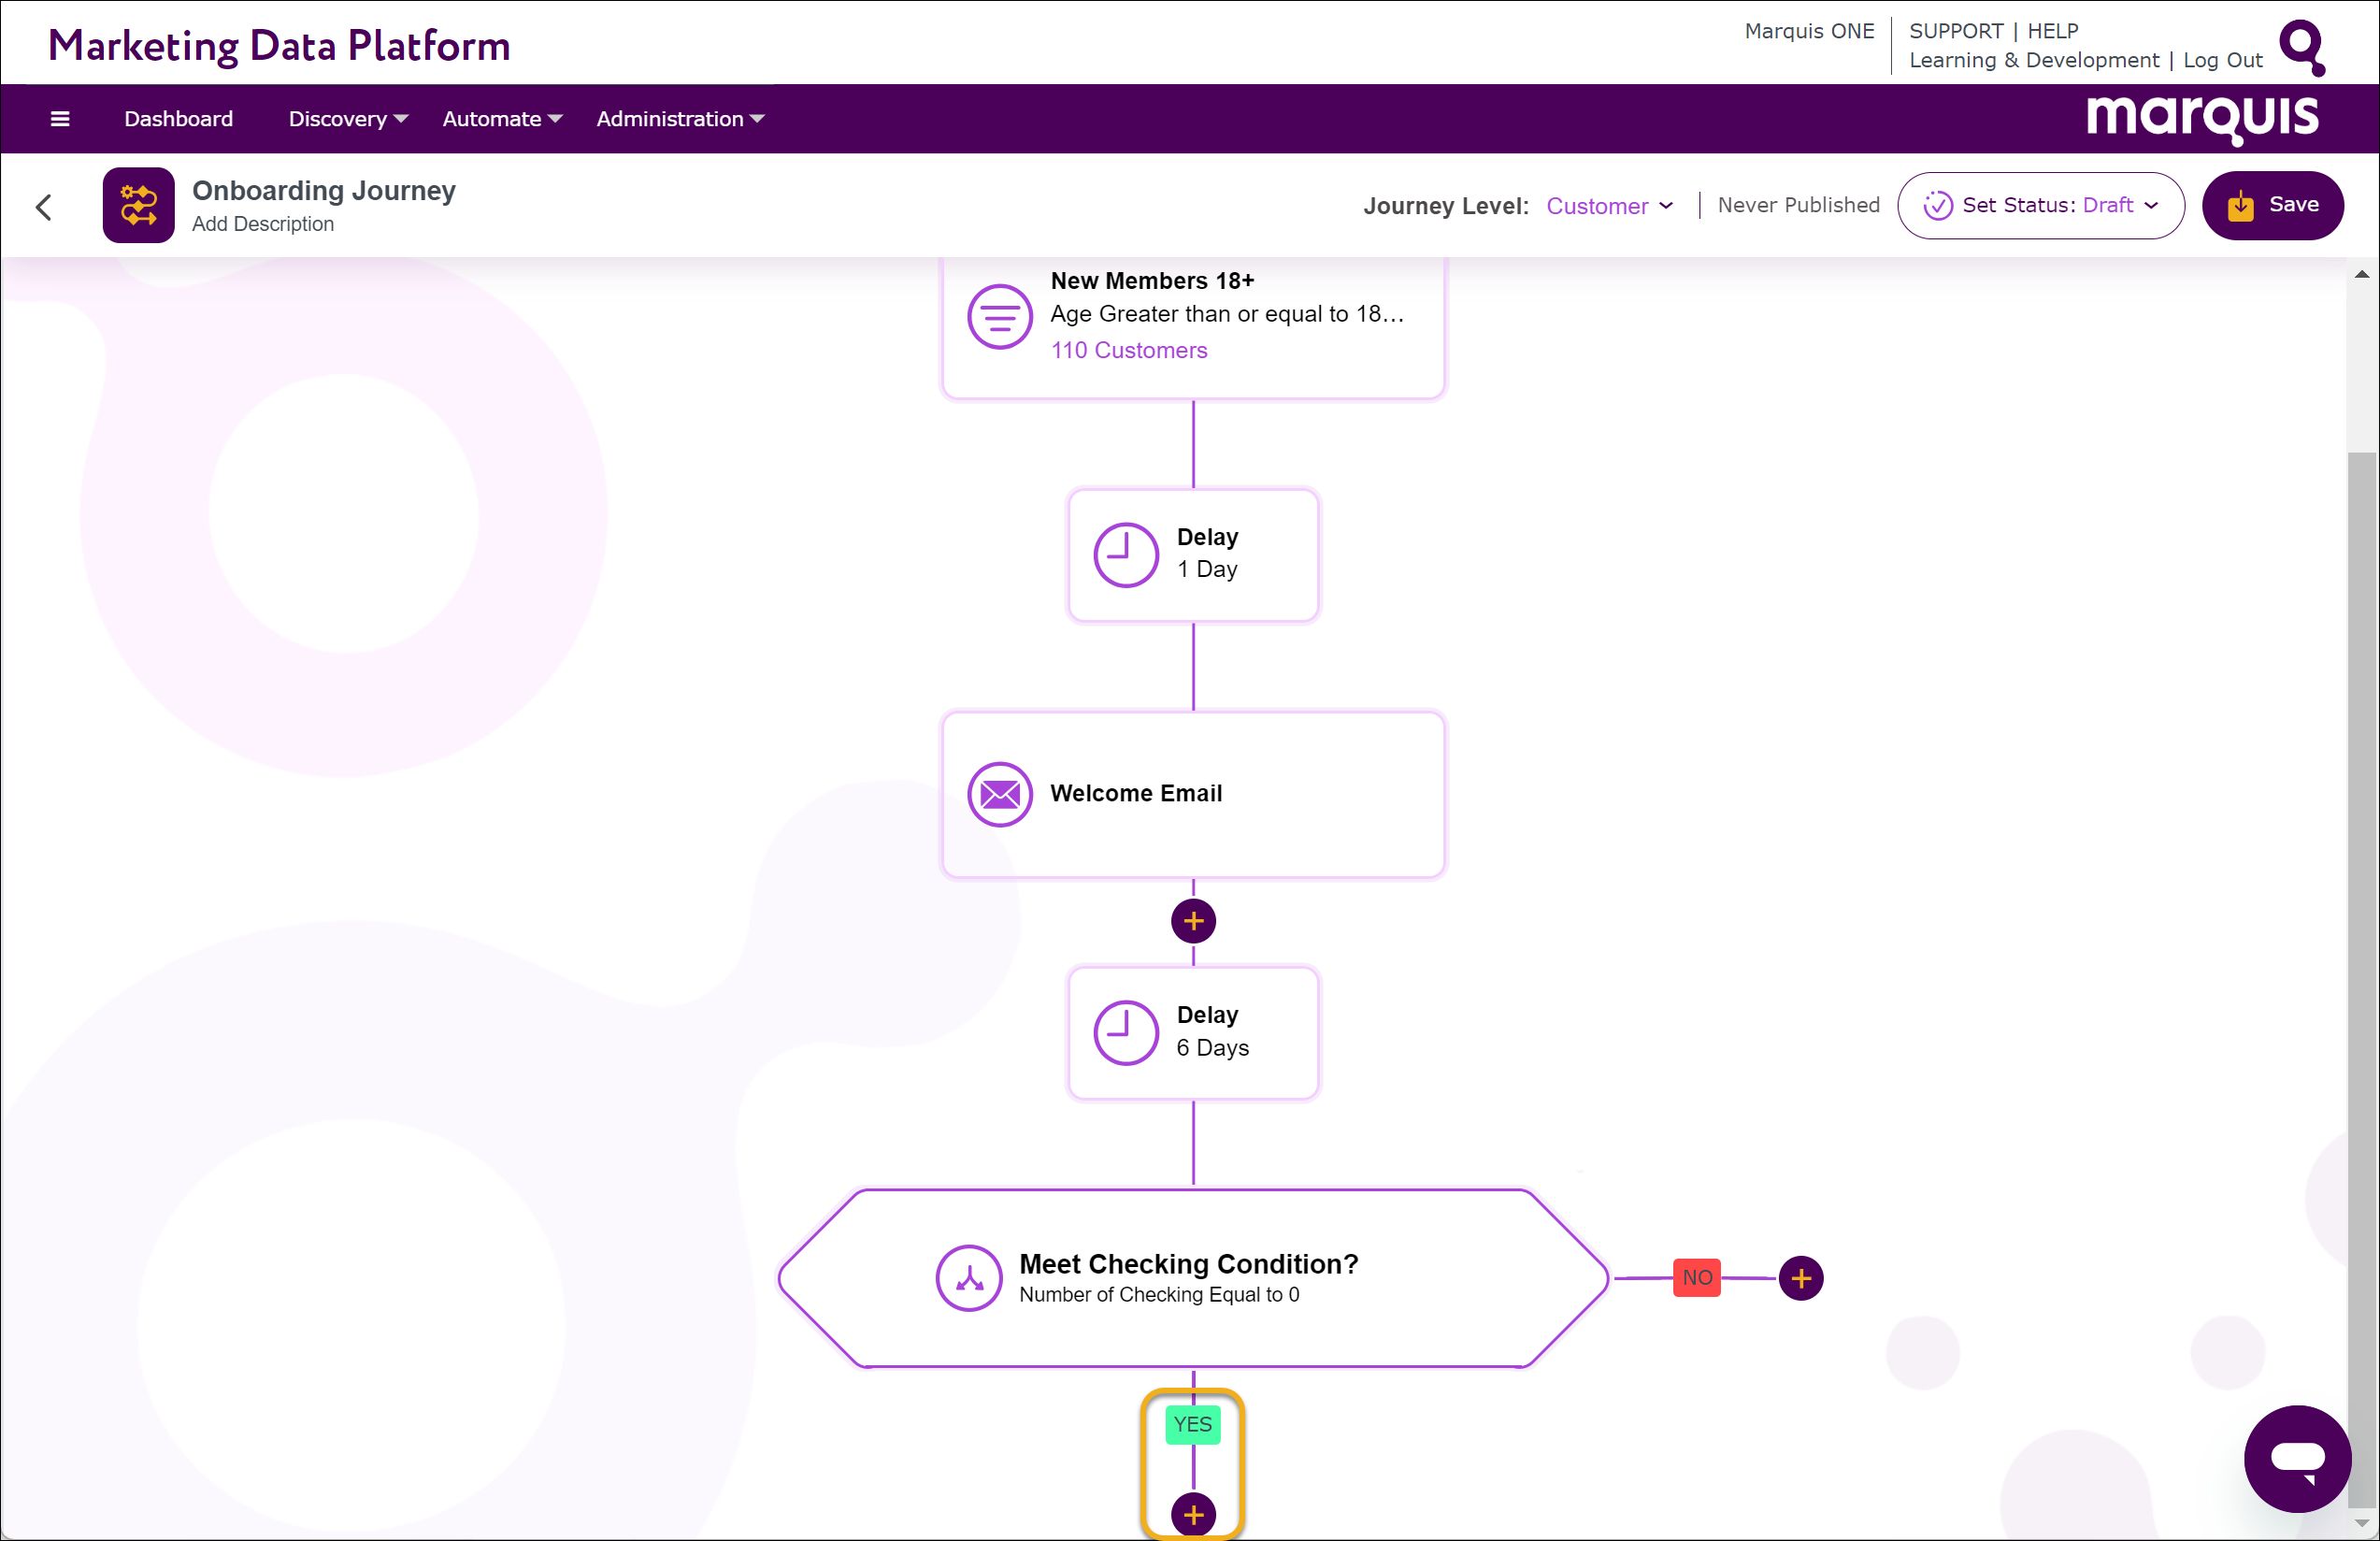The width and height of the screenshot is (2380, 1541).
Task: Click the Never Published status text
Action: (x=1798, y=205)
